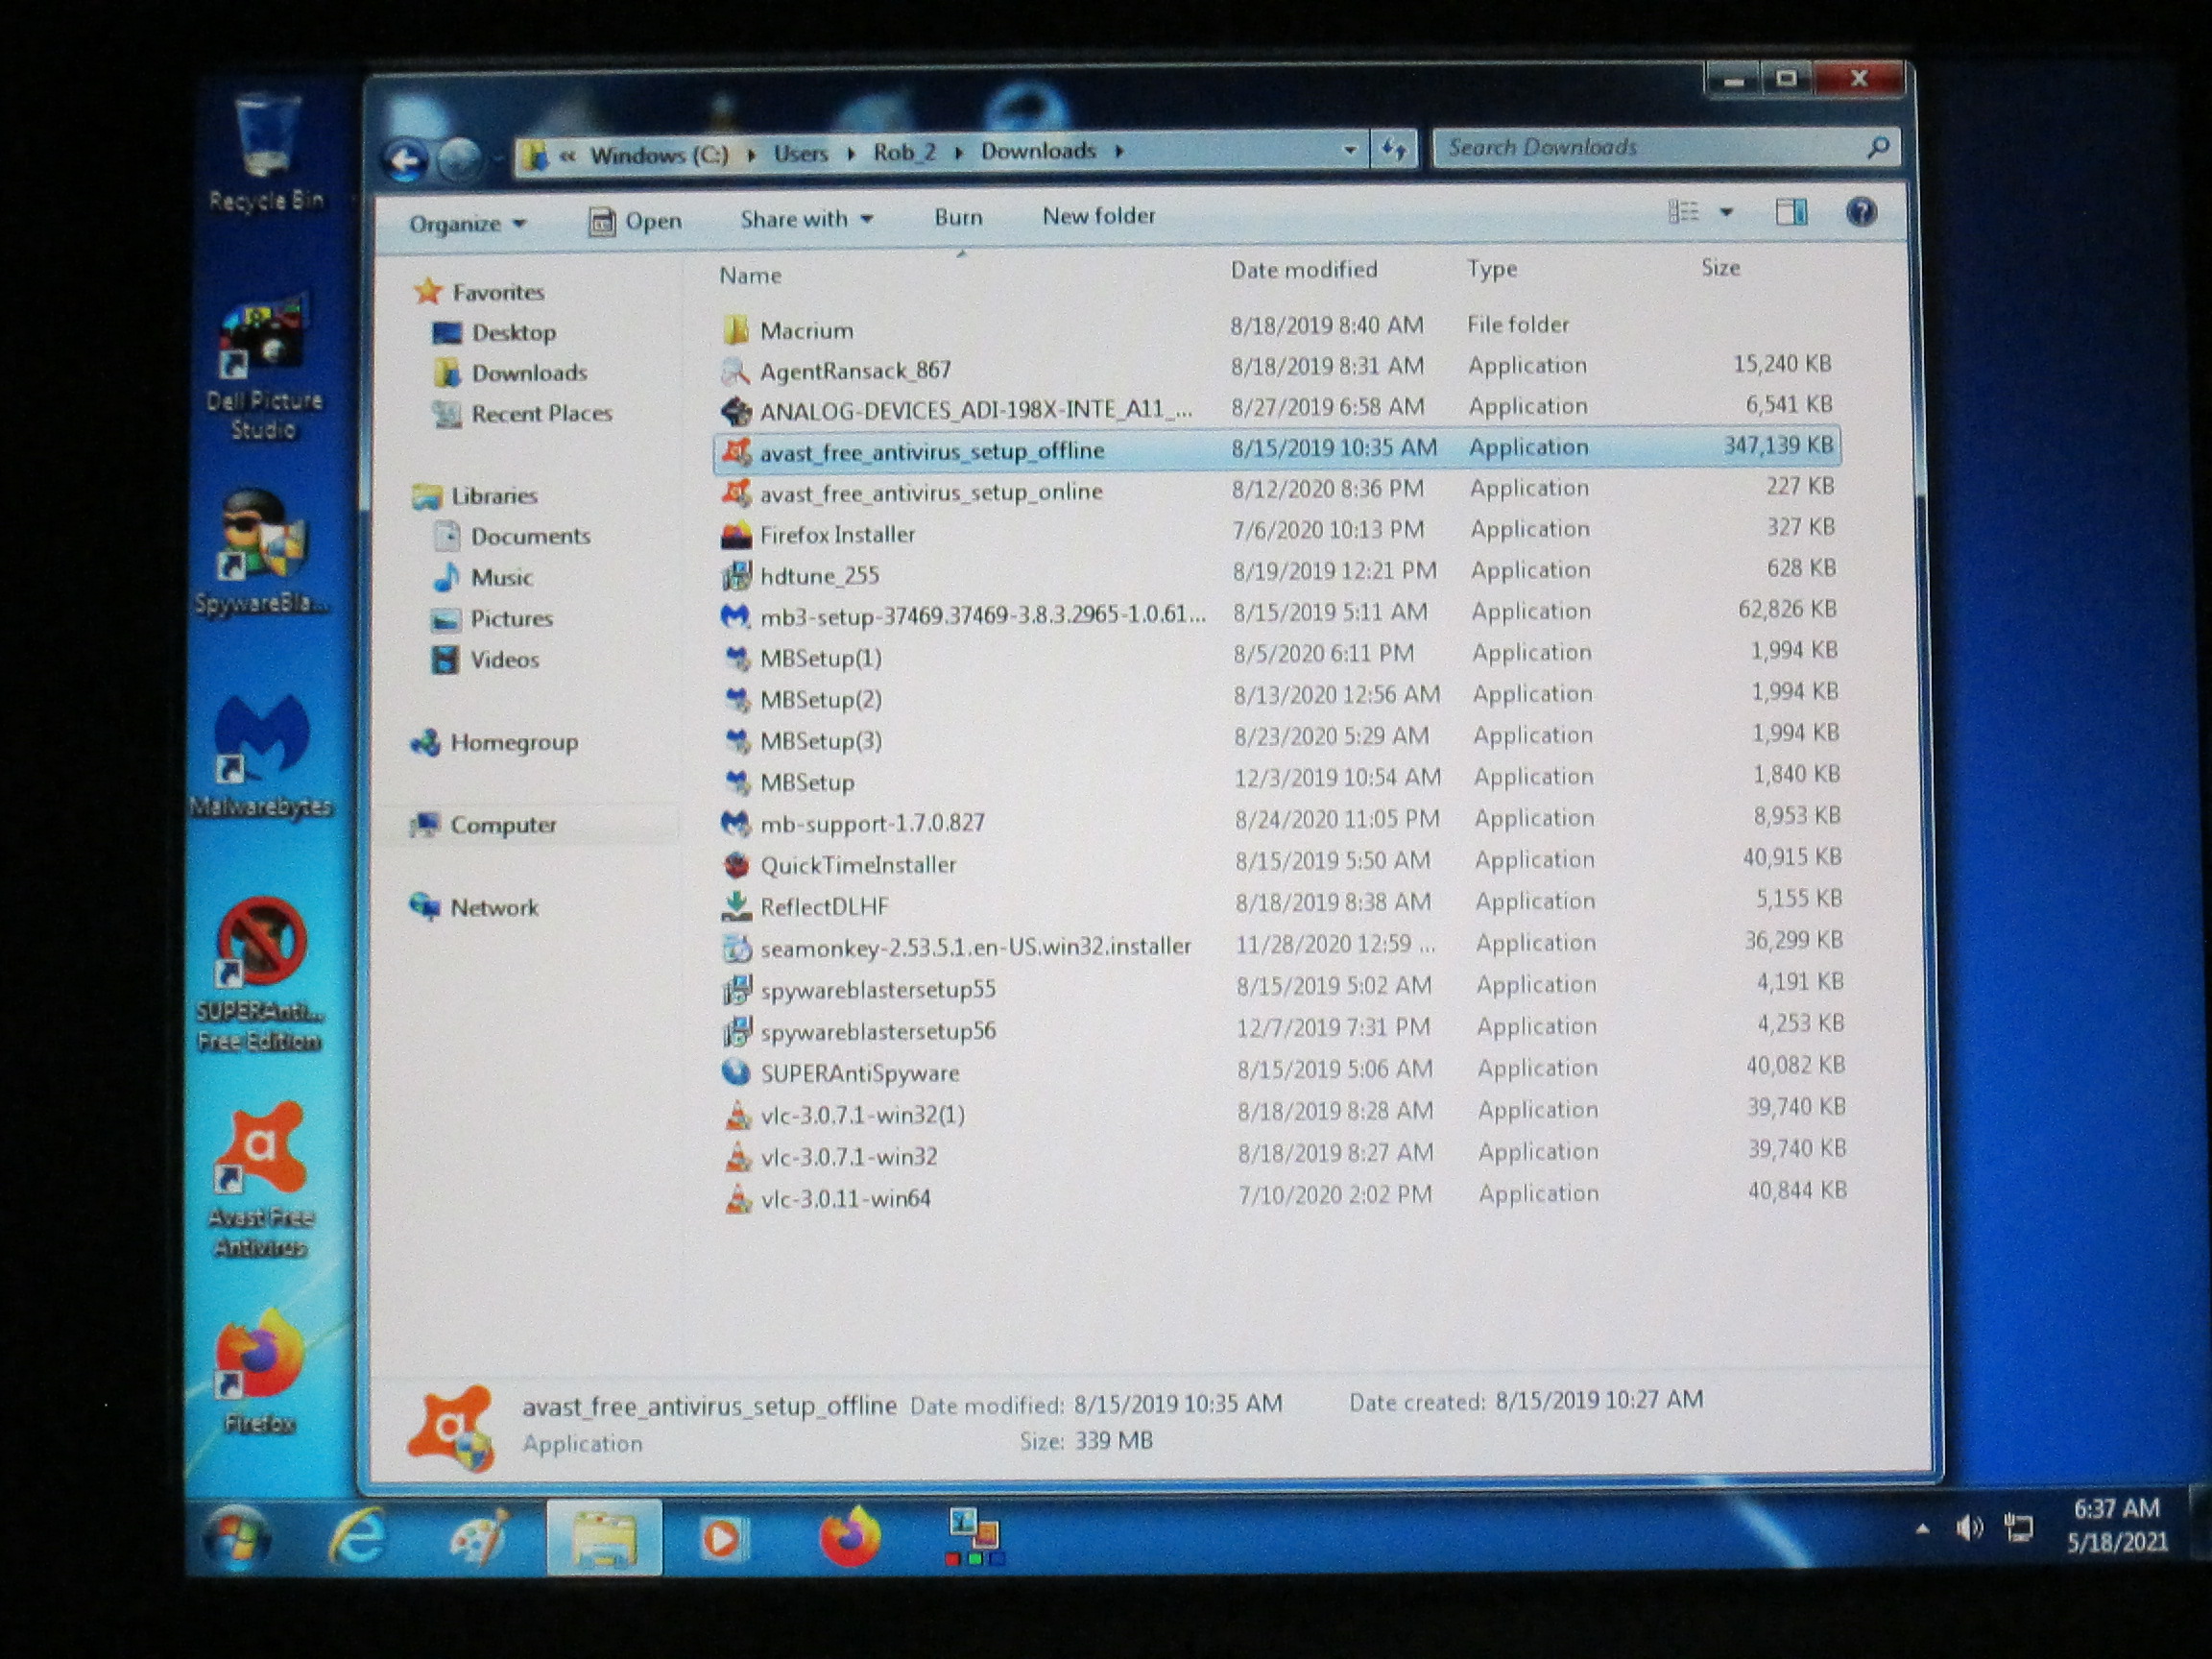Expand the breadcrumb arrow after Windows (C:)
2212x1659 pixels.
(x=750, y=155)
